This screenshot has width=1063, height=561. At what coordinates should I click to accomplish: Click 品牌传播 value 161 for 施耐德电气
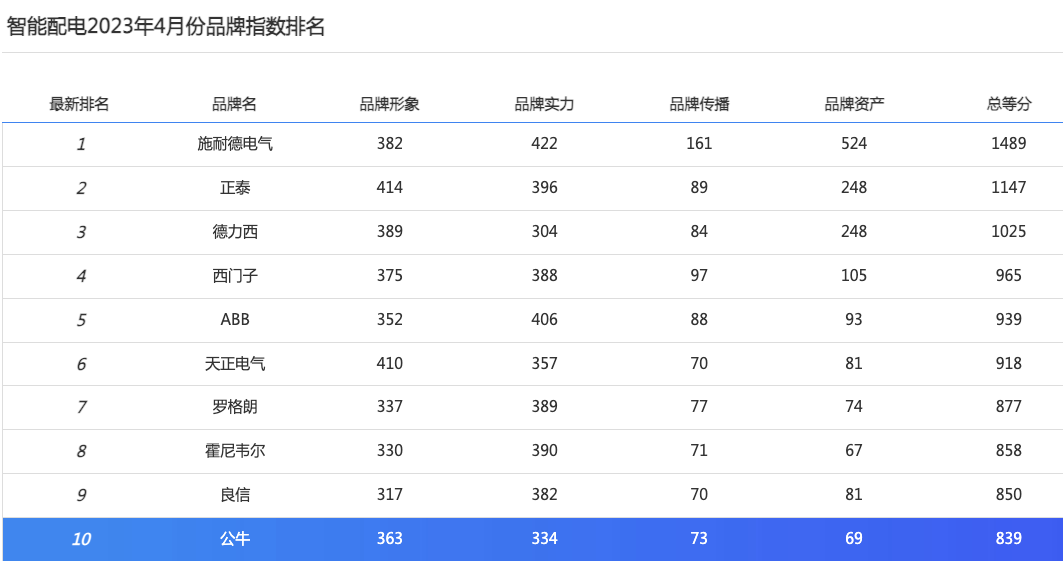699,144
